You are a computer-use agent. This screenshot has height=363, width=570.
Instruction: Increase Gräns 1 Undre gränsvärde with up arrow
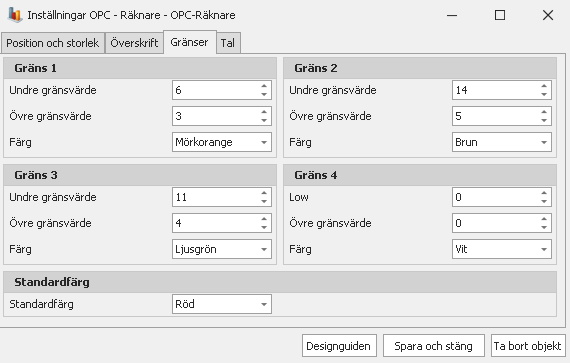(x=264, y=86)
